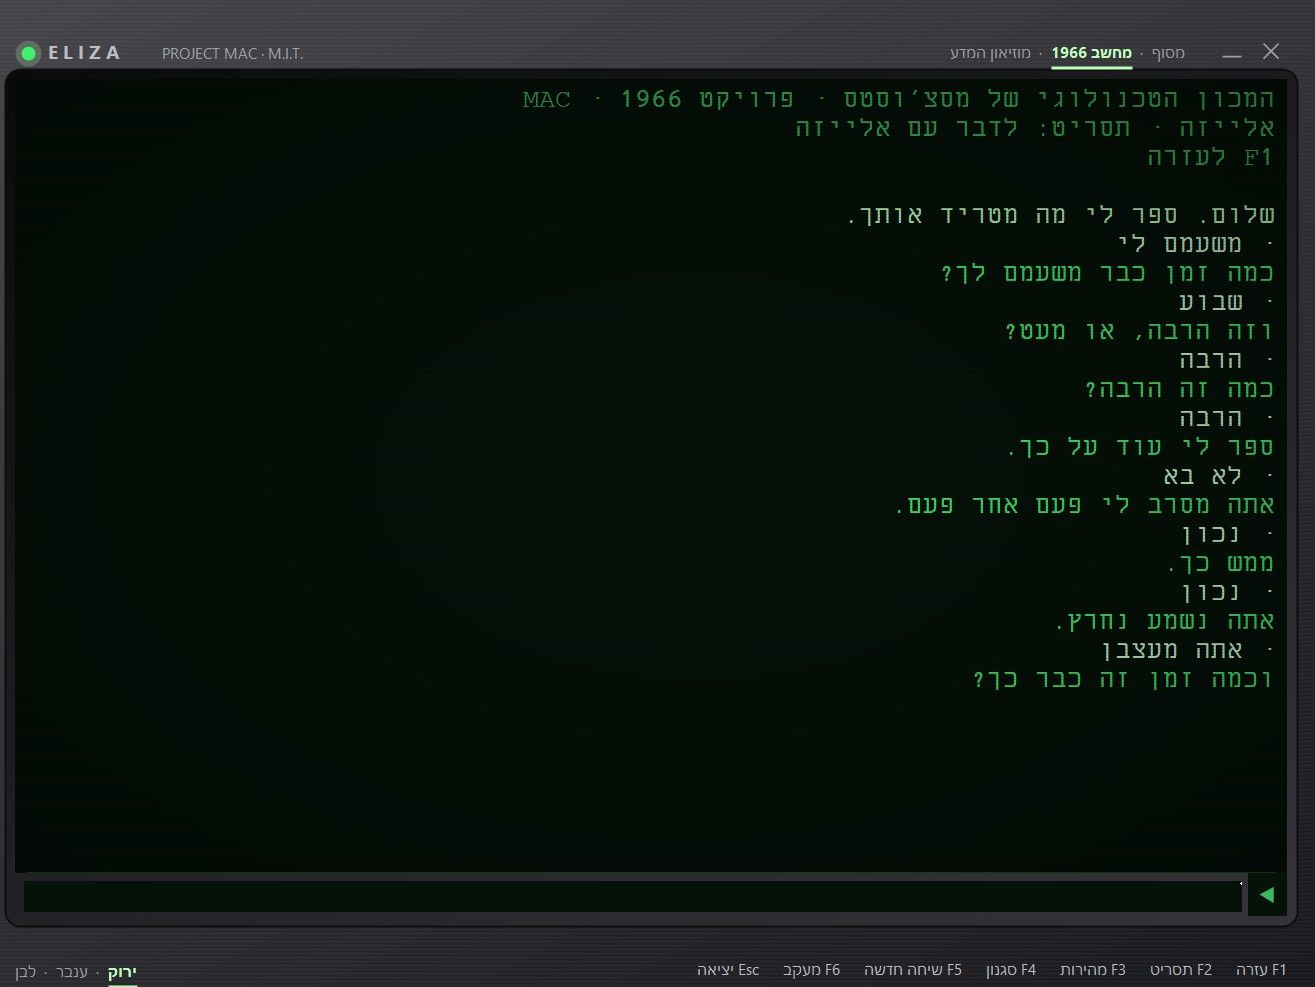Viewport: 1315px width, 987px height.
Task: Switch to the לבן white color theme
Action: click(x=25, y=972)
